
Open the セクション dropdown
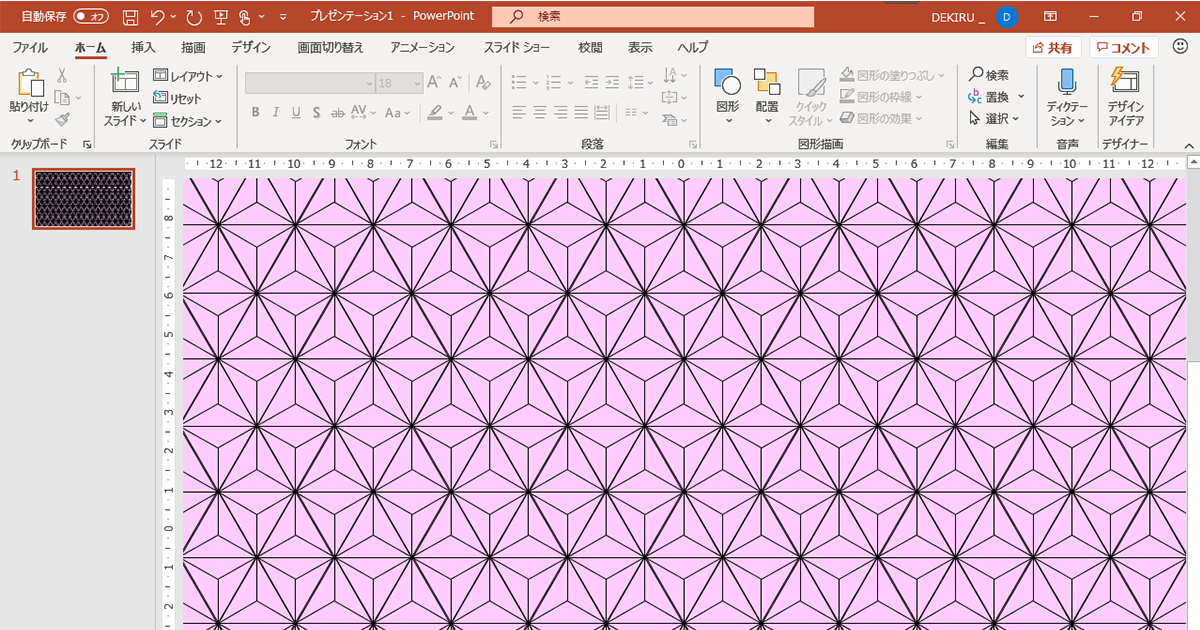click(x=188, y=121)
